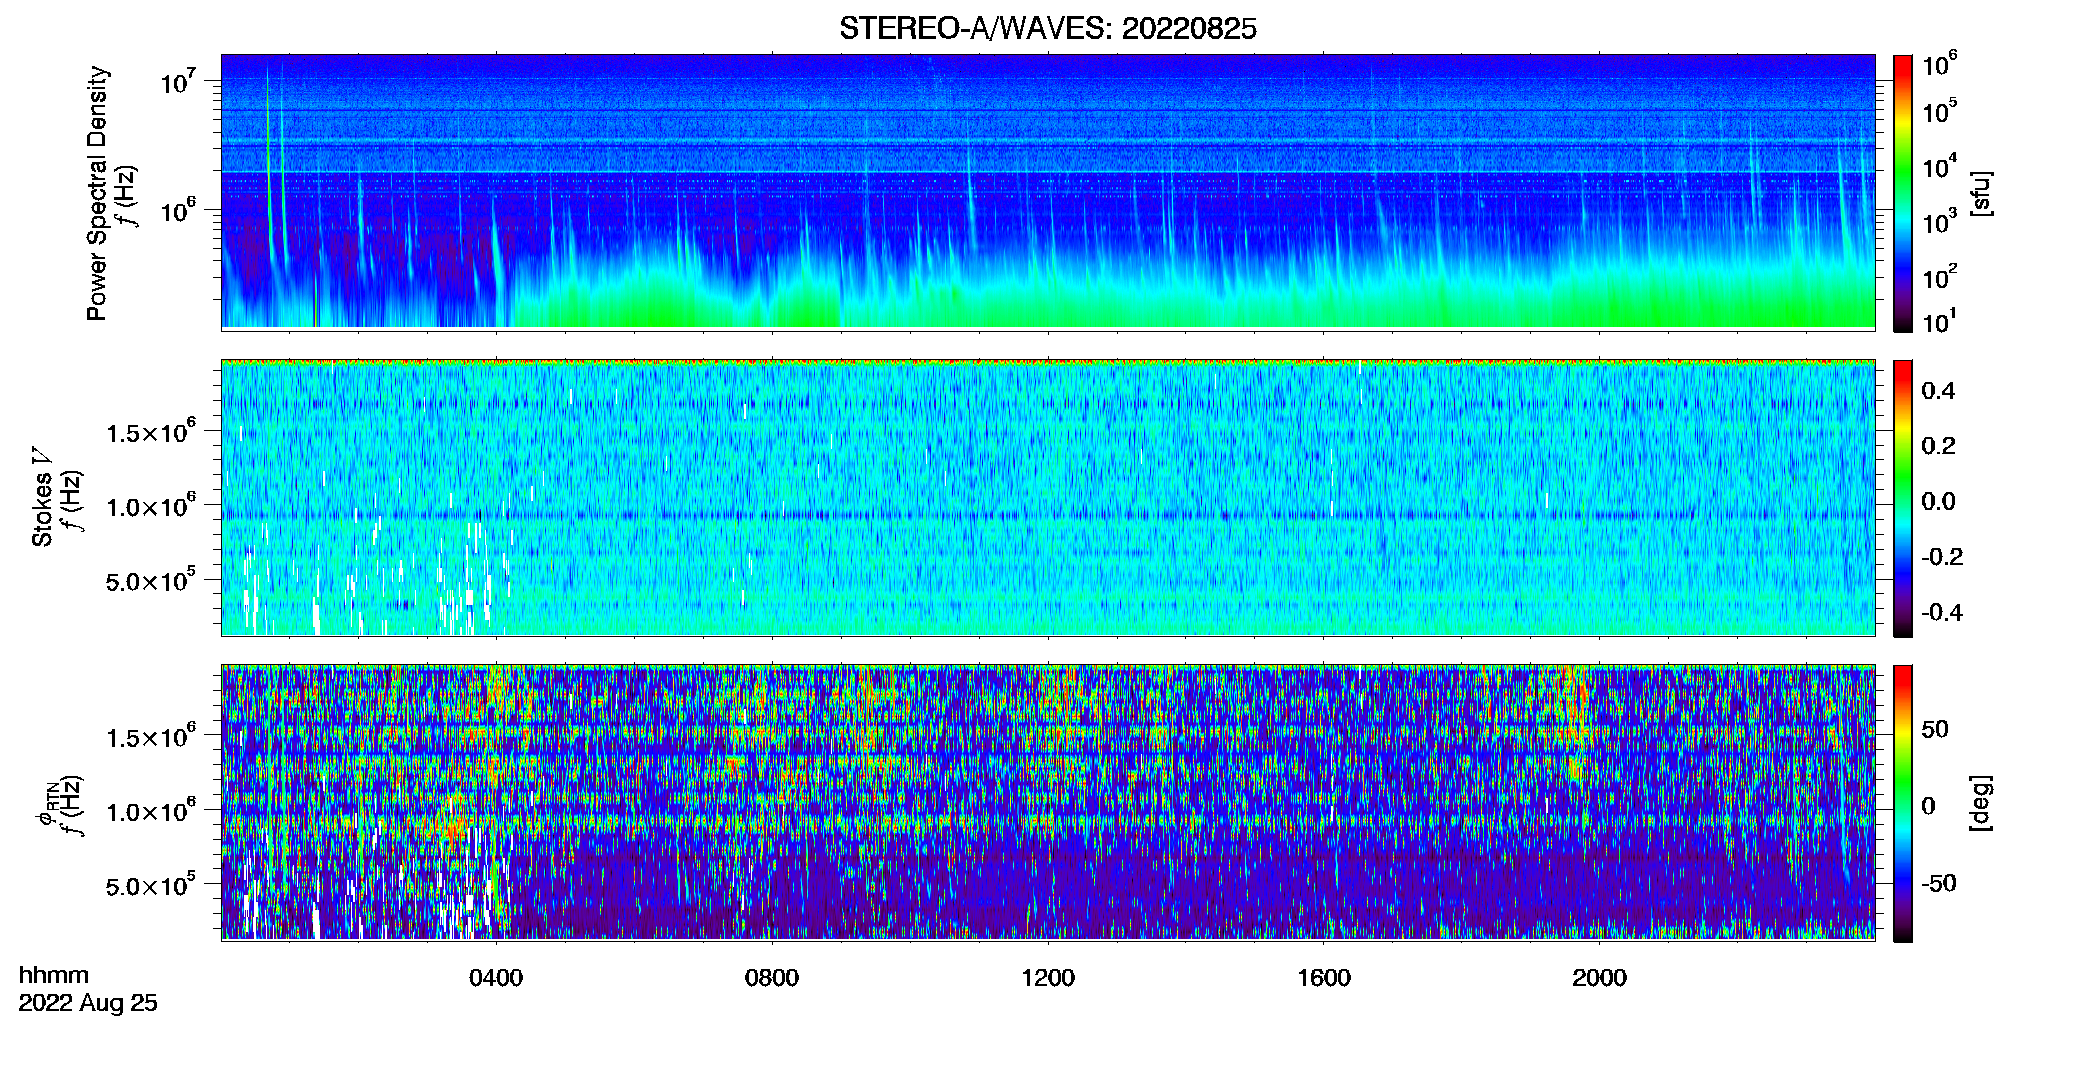
Task: Select the 2000 time tick label
Action: click(1599, 978)
